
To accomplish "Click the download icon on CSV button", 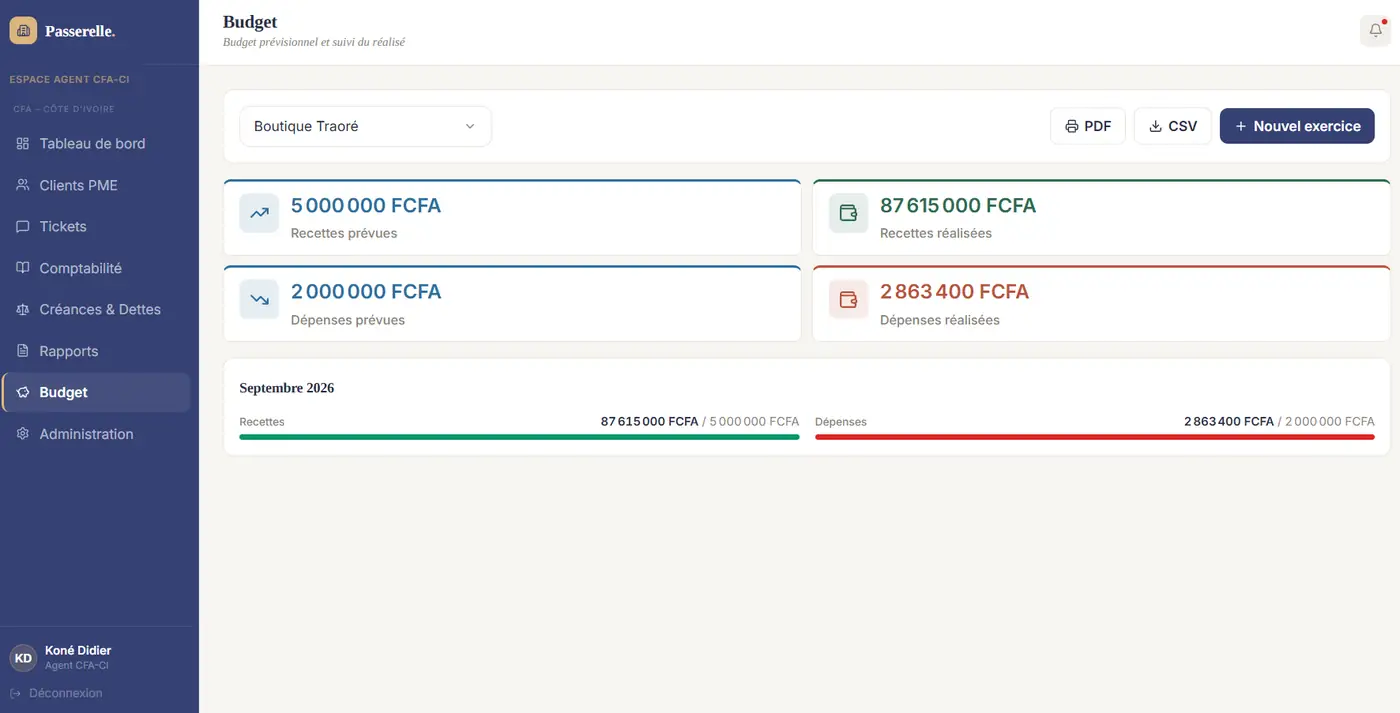I will coord(1156,127).
